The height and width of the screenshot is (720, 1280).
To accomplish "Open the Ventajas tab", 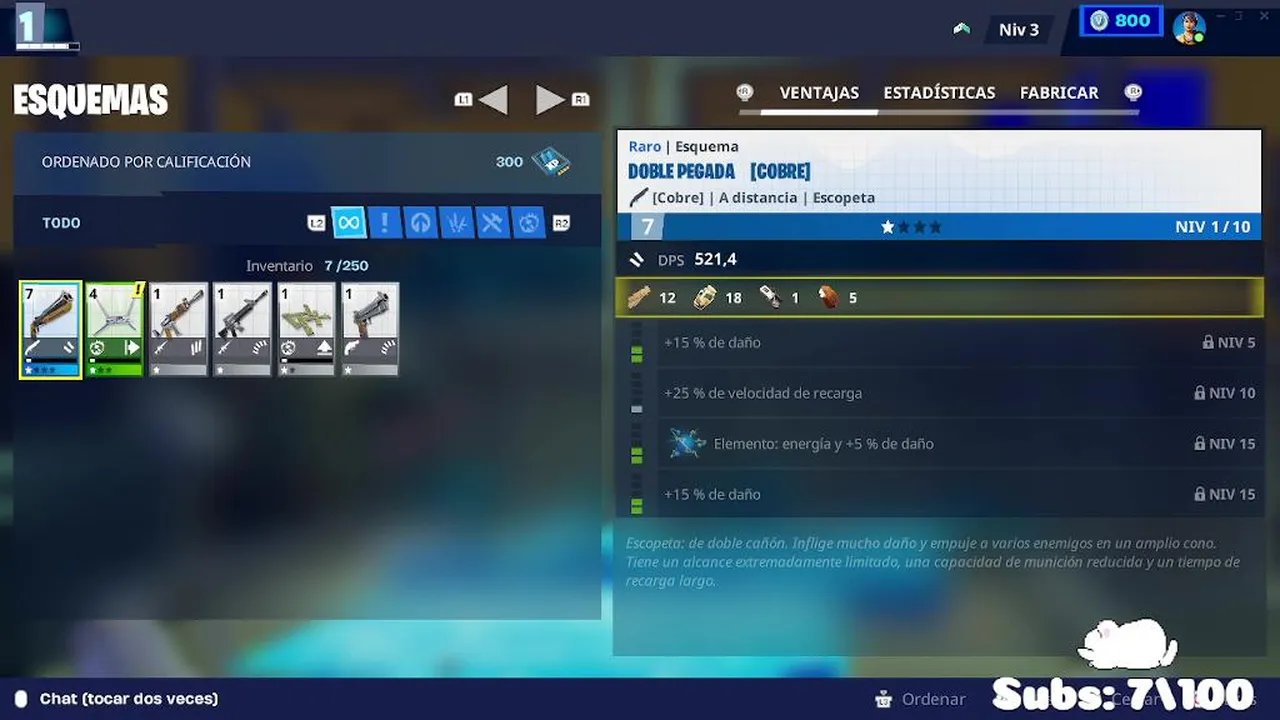I will pyautogui.click(x=819, y=93).
